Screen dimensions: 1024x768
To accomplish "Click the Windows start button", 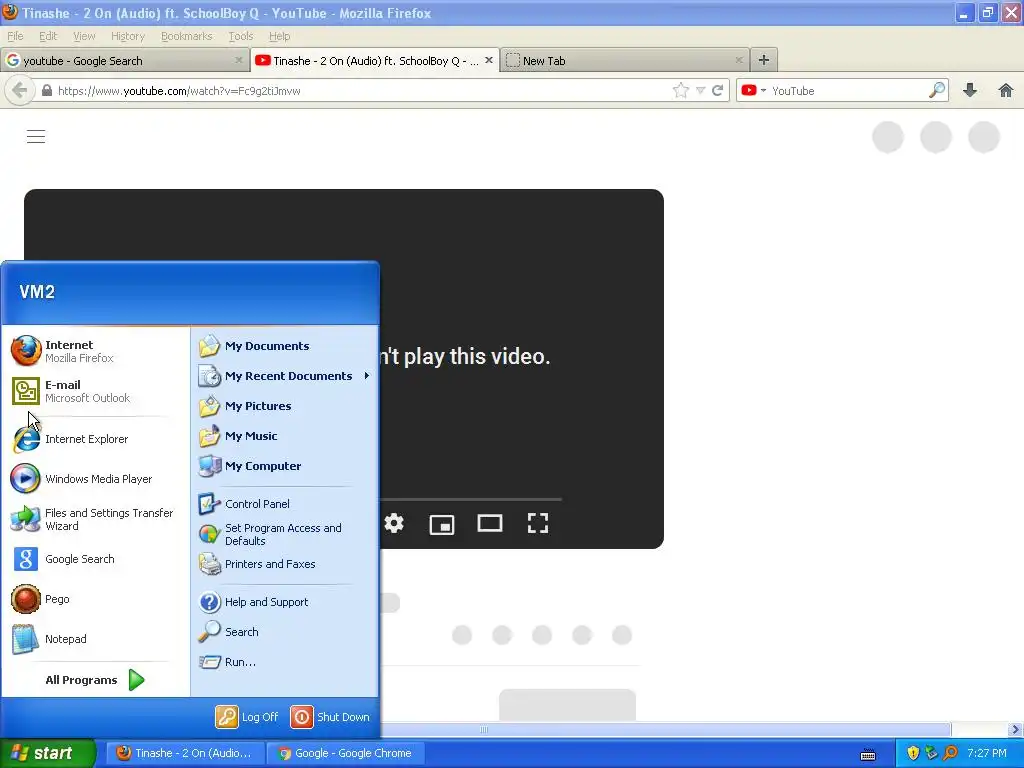I will pyautogui.click(x=48, y=753).
